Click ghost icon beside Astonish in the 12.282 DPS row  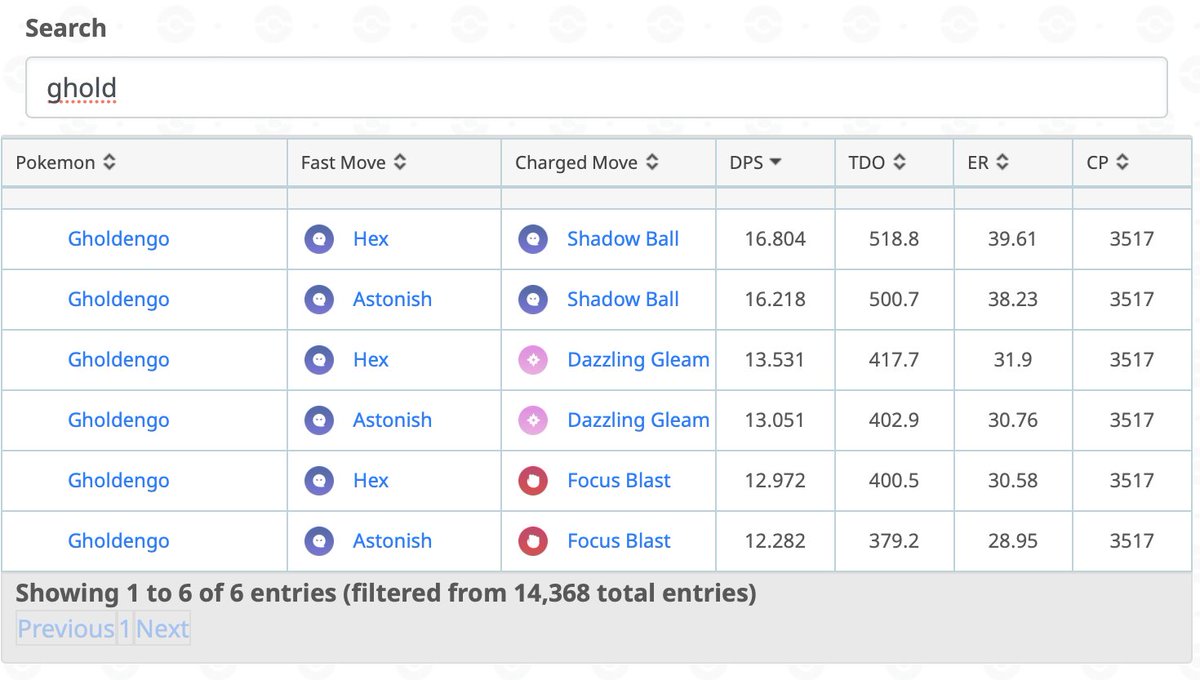tap(319, 541)
